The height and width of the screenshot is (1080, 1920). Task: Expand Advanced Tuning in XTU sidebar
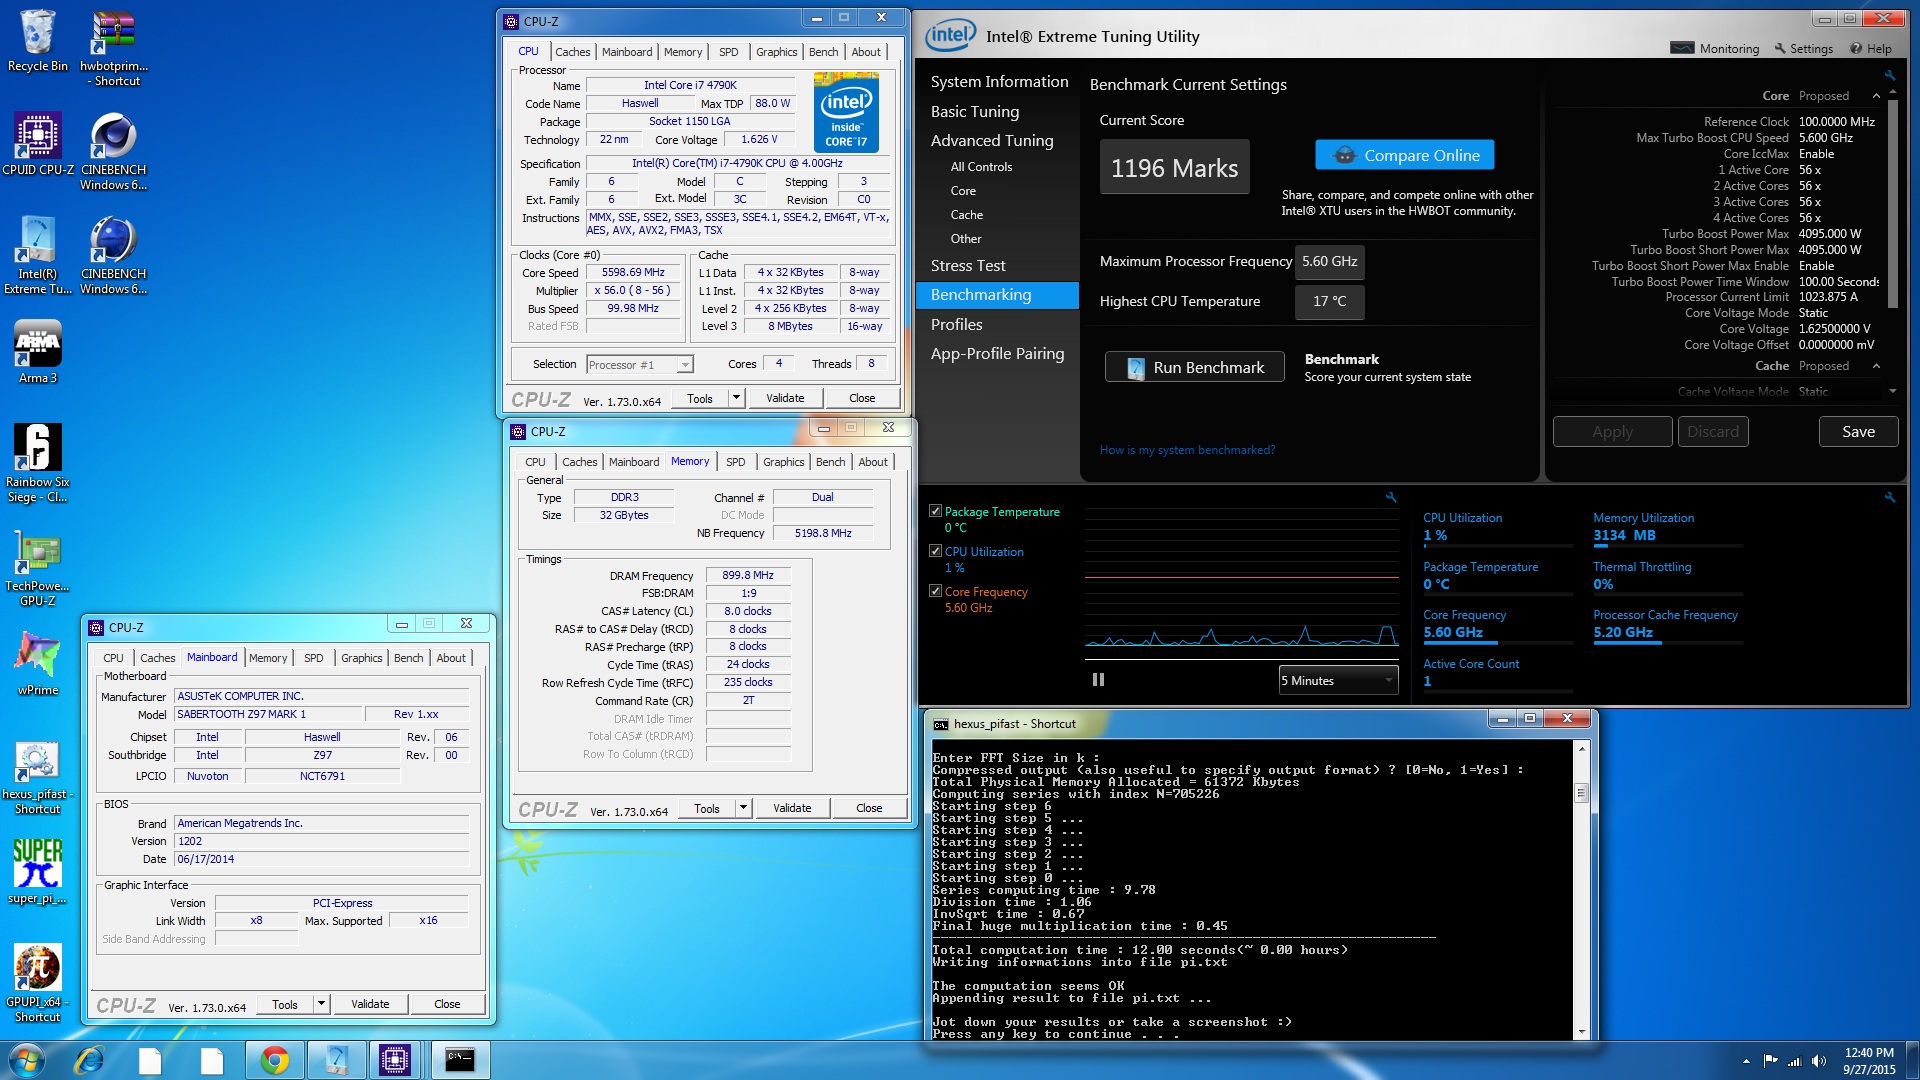pos(991,141)
